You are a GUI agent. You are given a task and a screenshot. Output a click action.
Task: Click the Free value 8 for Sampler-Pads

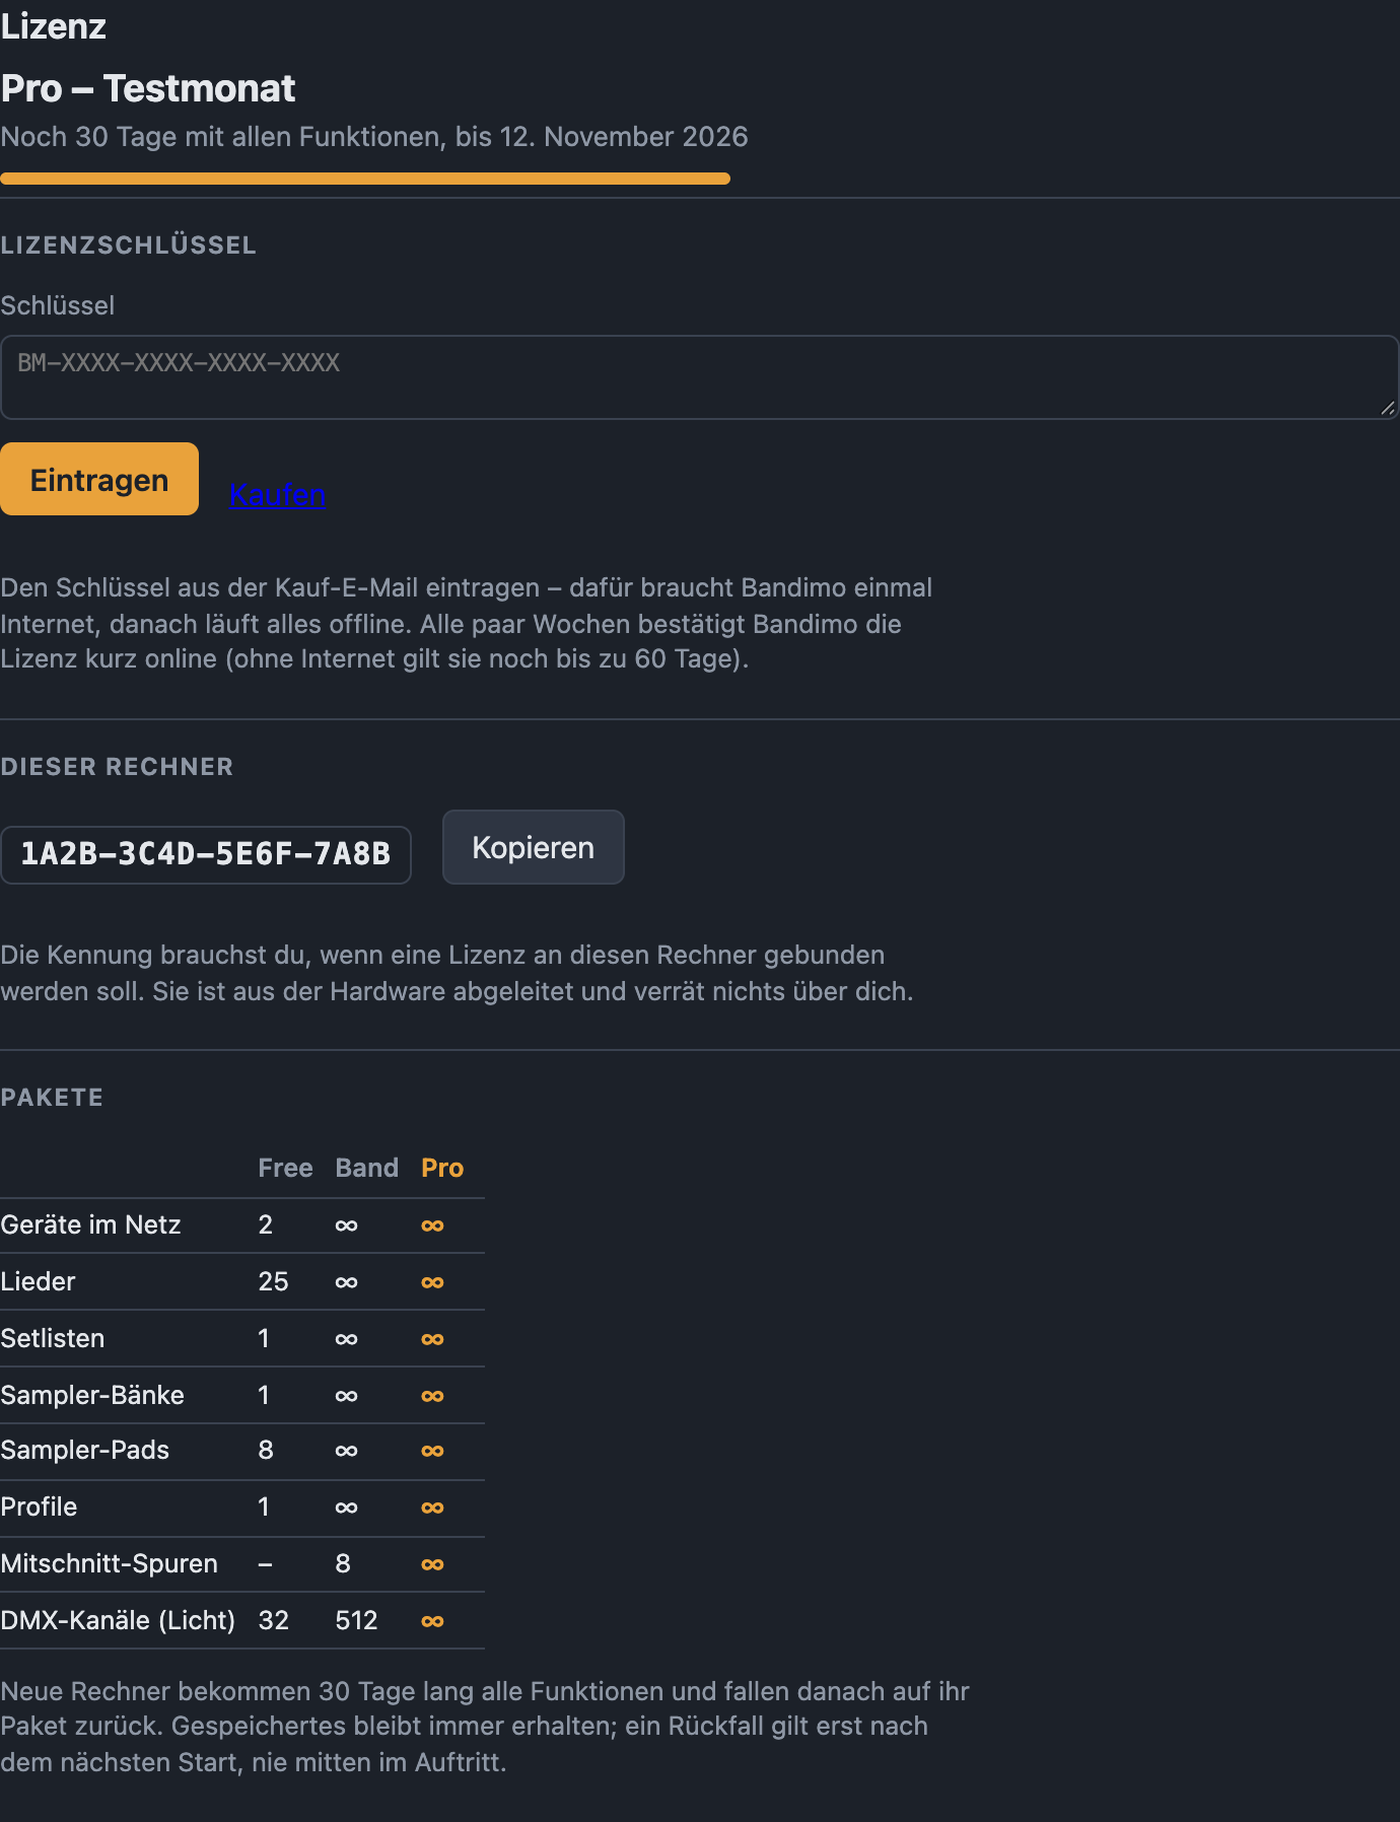tap(265, 1450)
